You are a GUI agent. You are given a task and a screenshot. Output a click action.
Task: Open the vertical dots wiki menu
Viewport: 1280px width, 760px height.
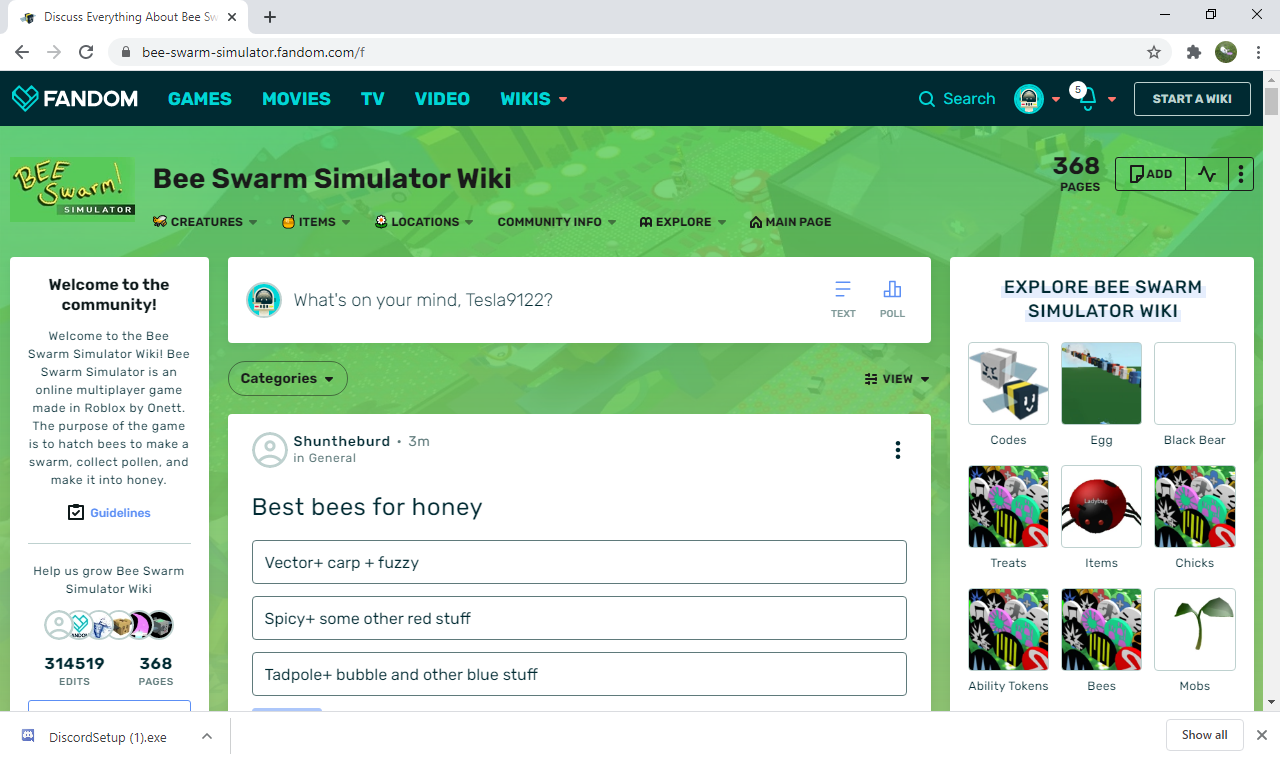click(1241, 174)
